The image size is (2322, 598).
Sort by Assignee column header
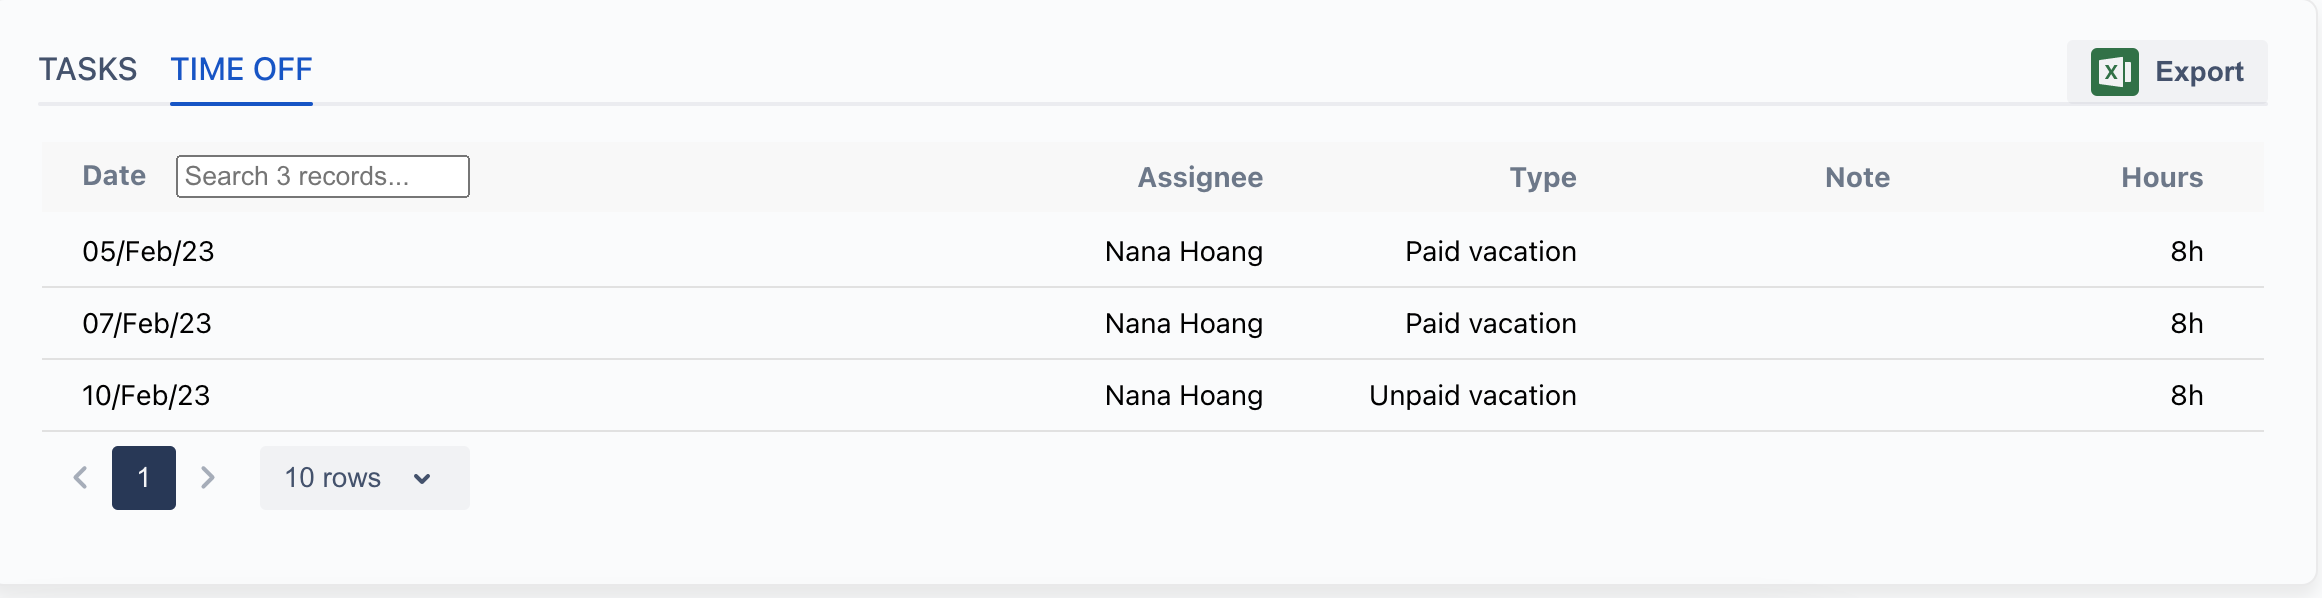coord(1200,177)
